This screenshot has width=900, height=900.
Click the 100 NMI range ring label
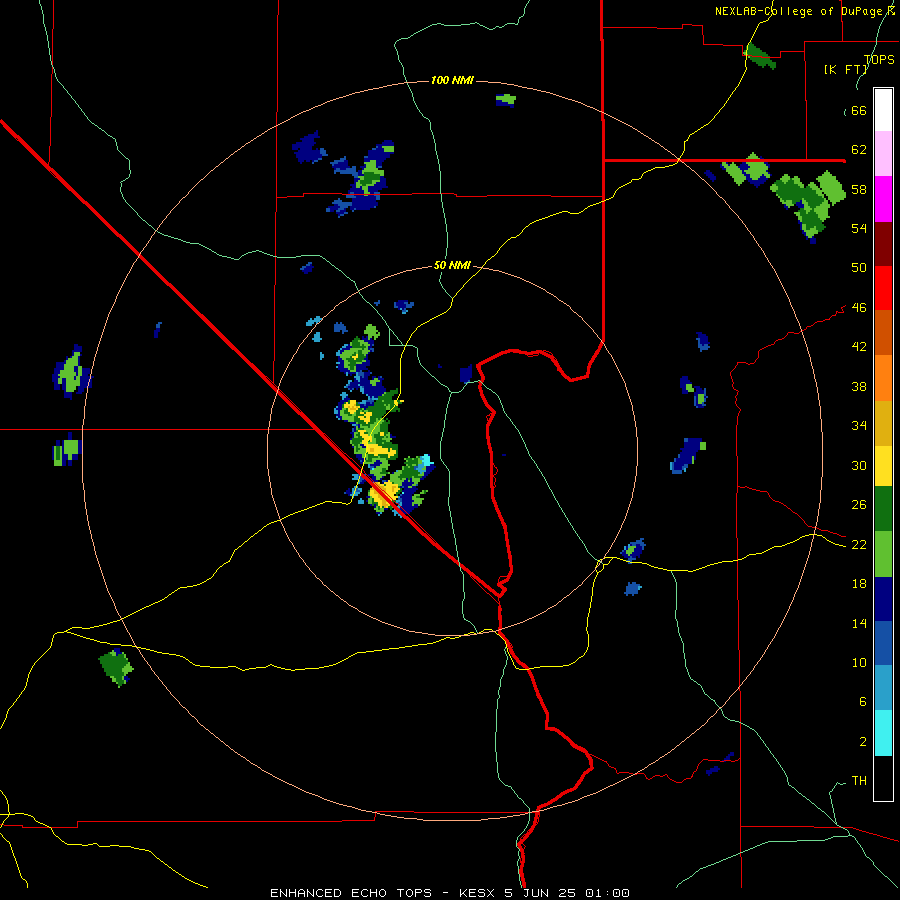tap(452, 80)
